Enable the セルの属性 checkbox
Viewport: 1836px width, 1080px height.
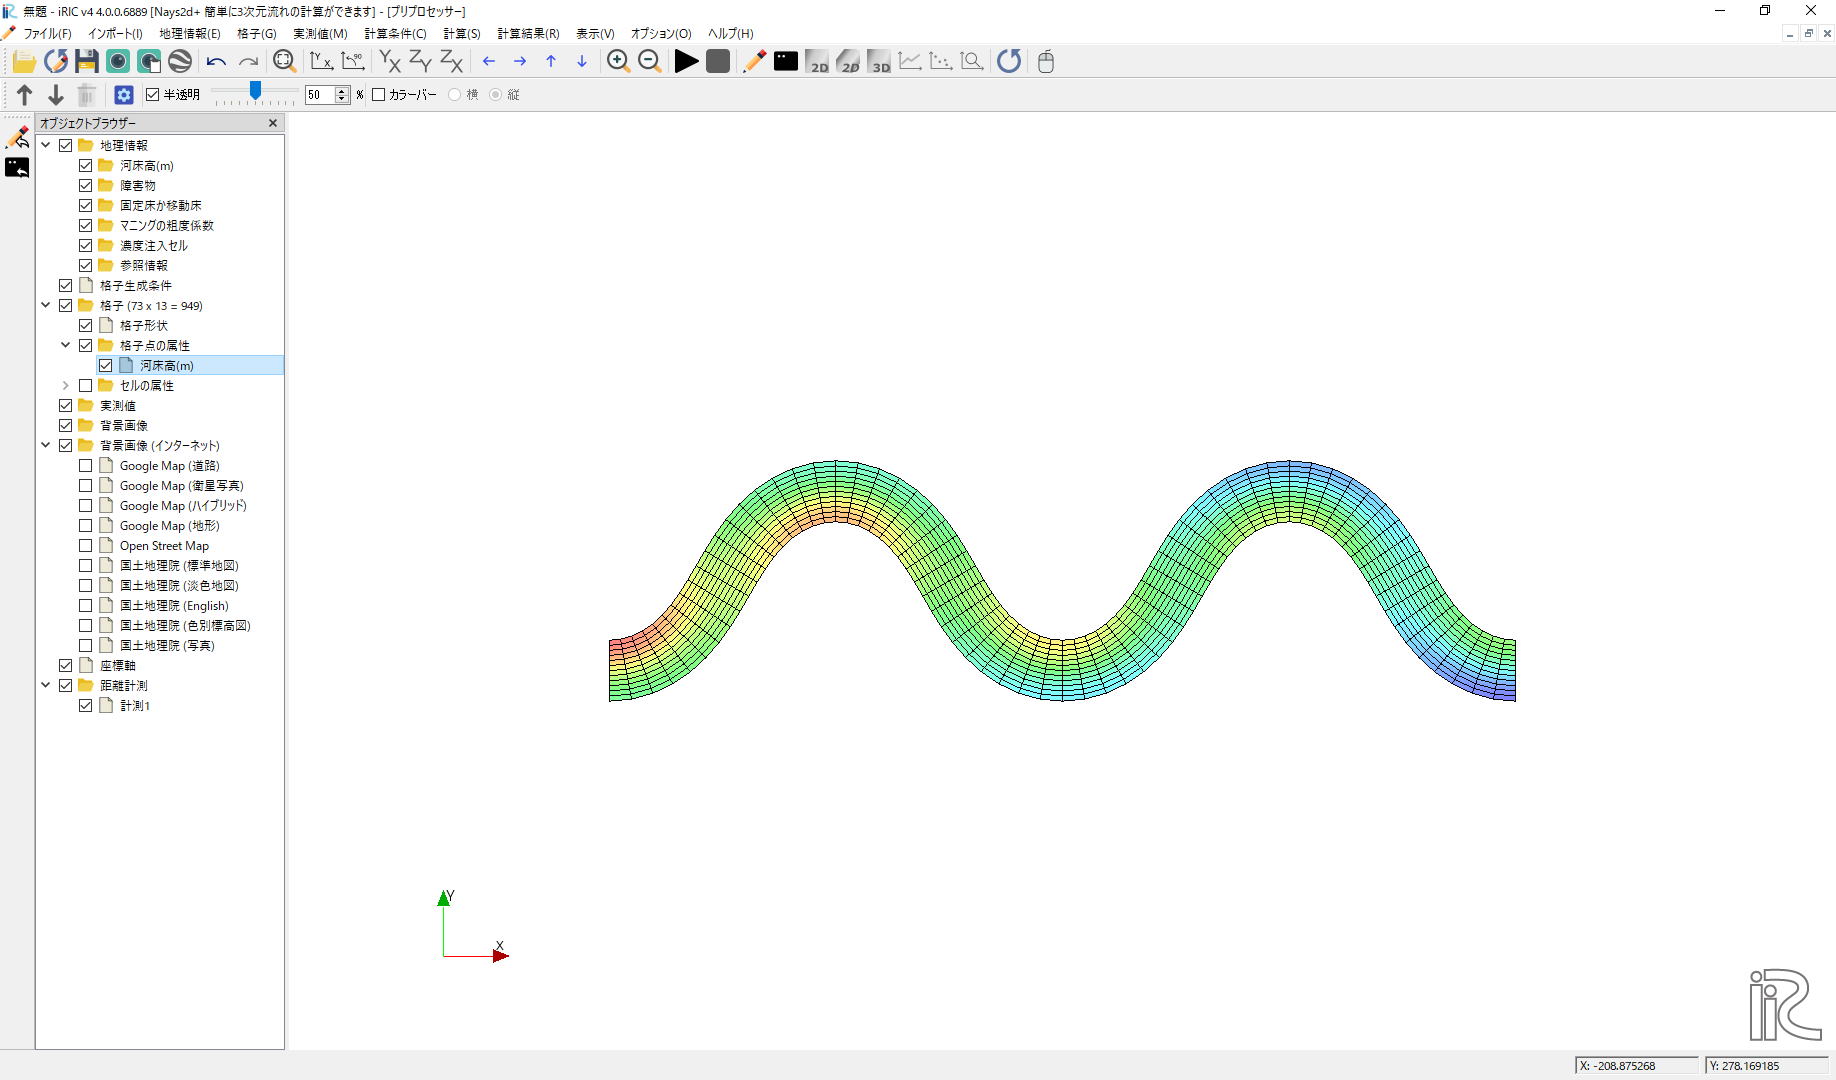(x=86, y=386)
